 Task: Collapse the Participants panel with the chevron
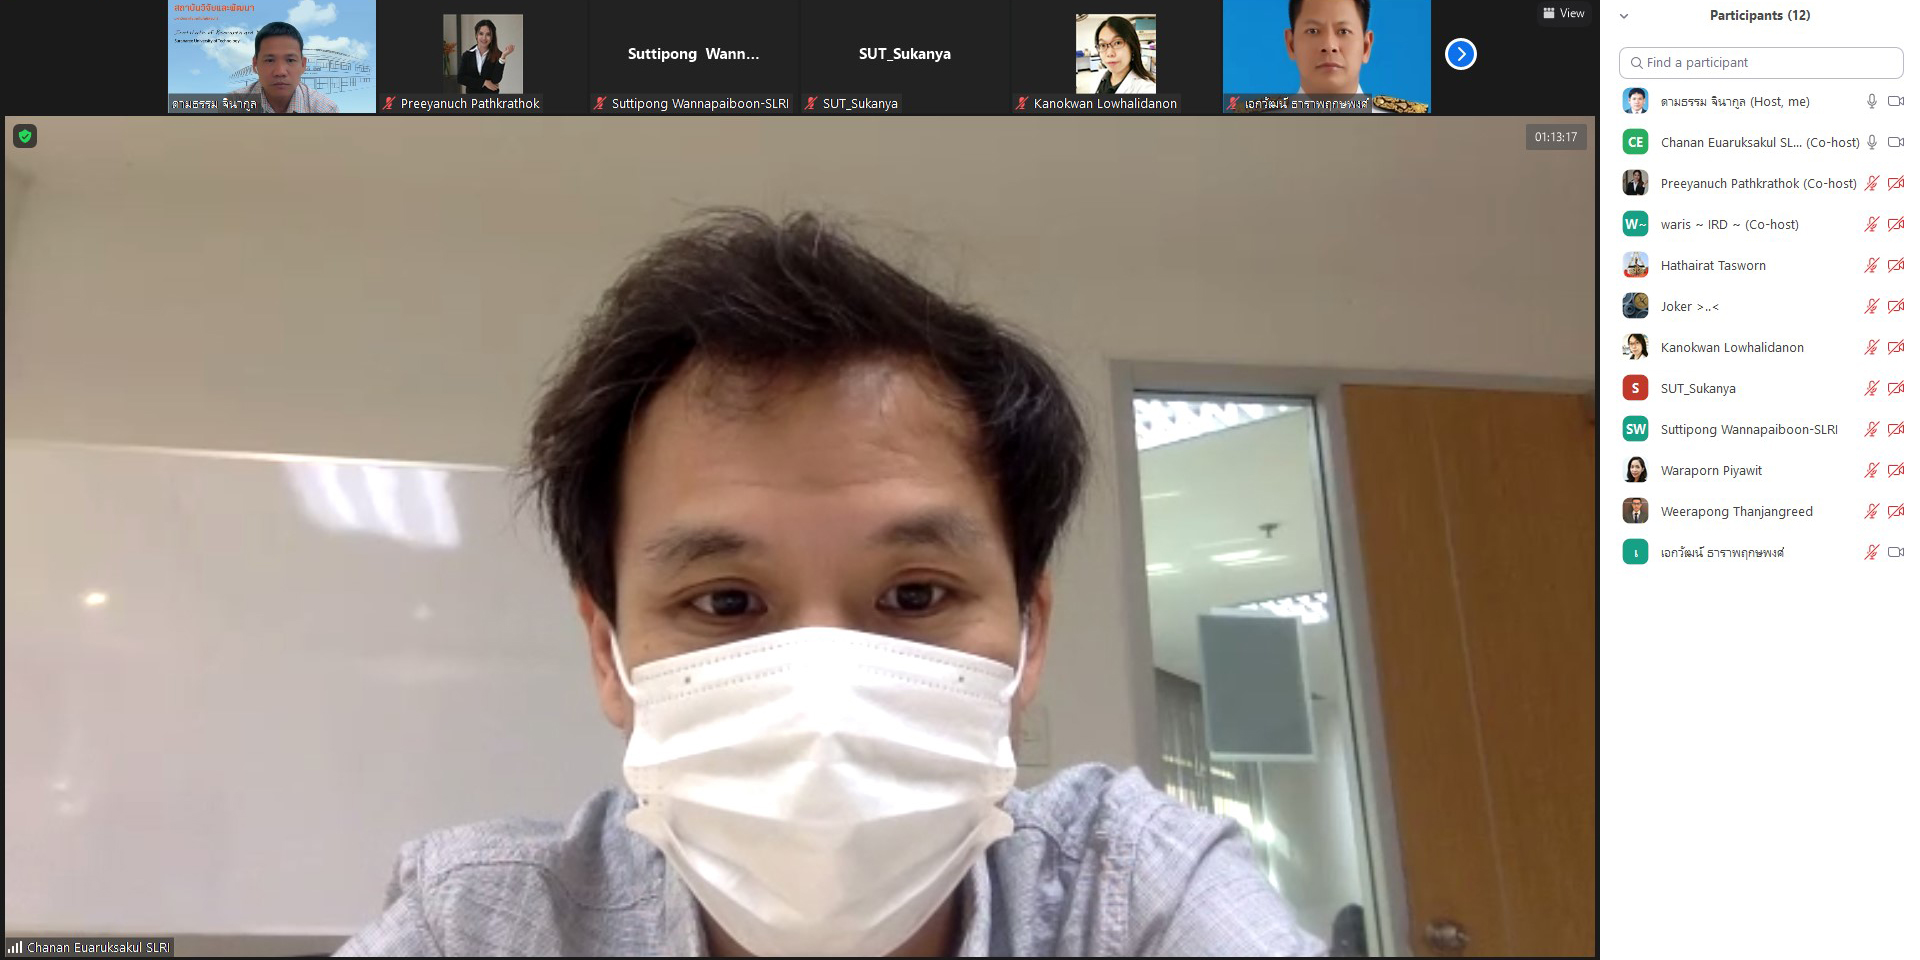(x=1624, y=16)
